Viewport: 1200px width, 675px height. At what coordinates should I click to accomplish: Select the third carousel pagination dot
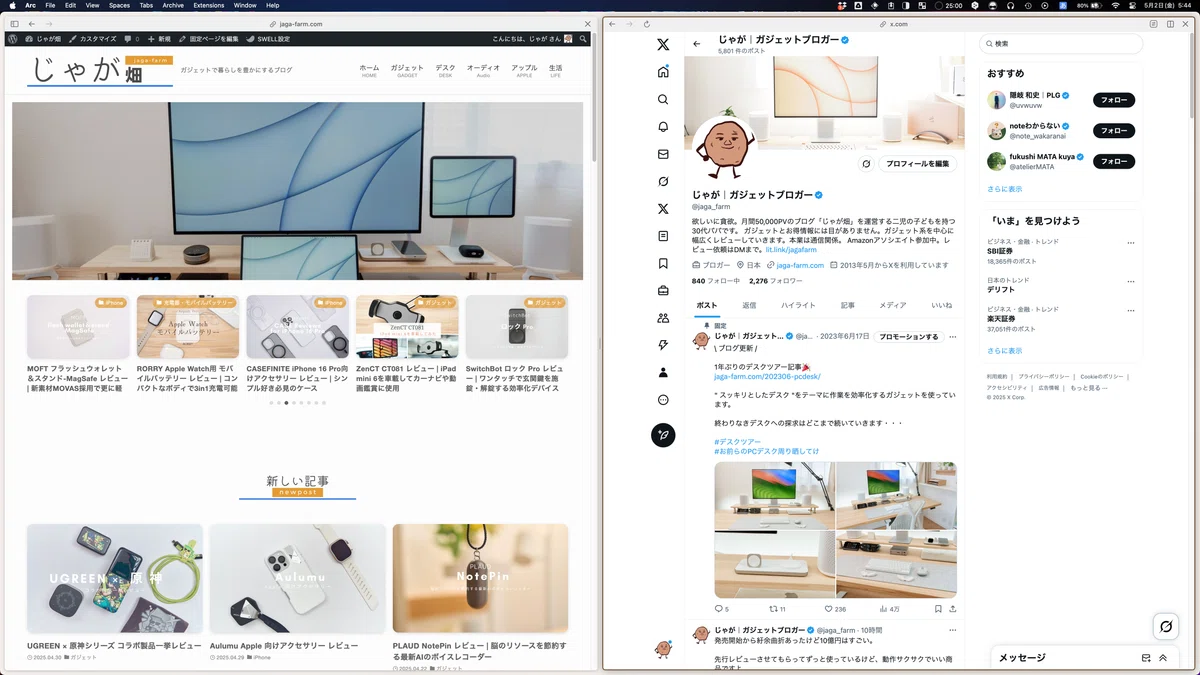[x=286, y=403]
